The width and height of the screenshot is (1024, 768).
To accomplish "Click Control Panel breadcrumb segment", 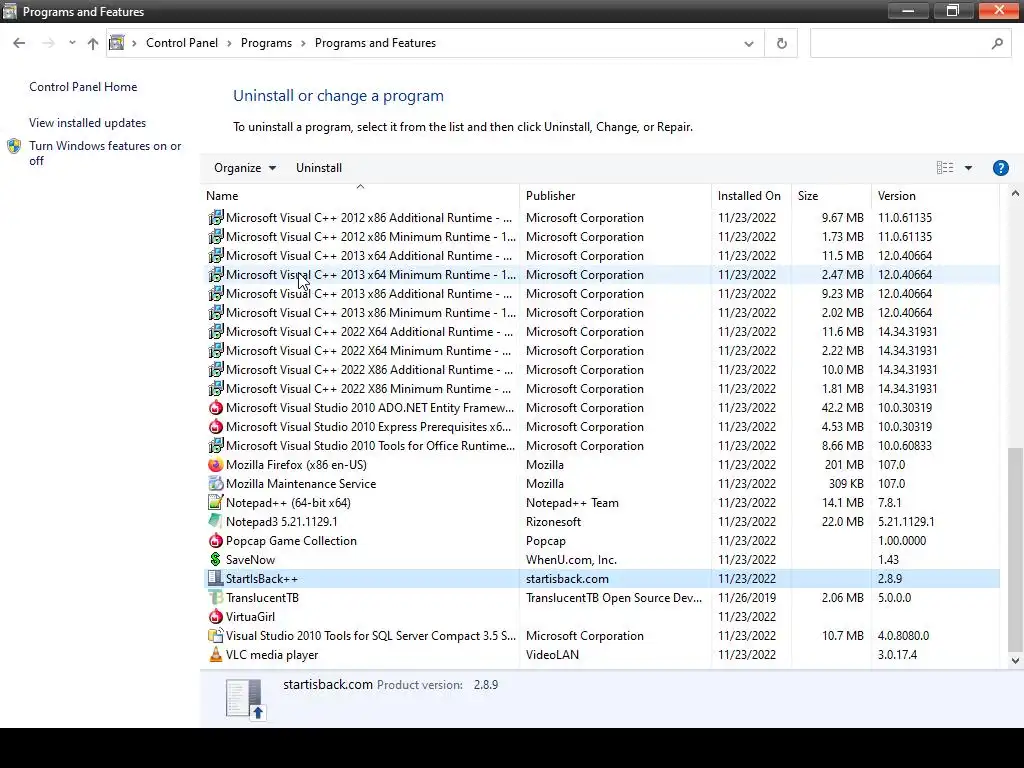I will [182, 43].
